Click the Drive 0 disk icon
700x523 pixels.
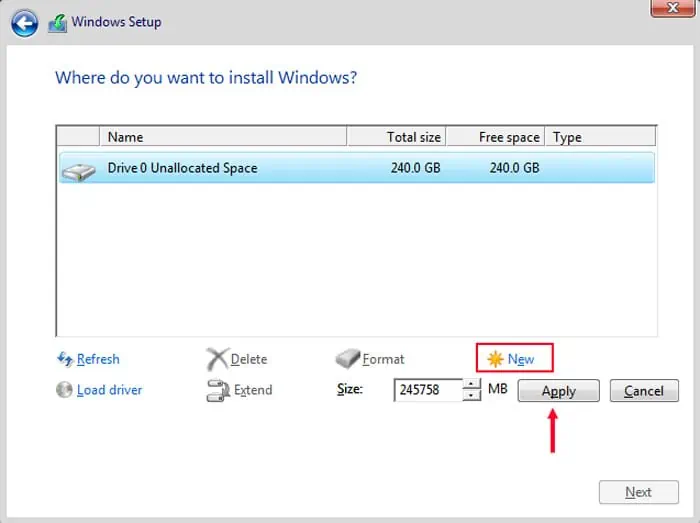[79, 171]
